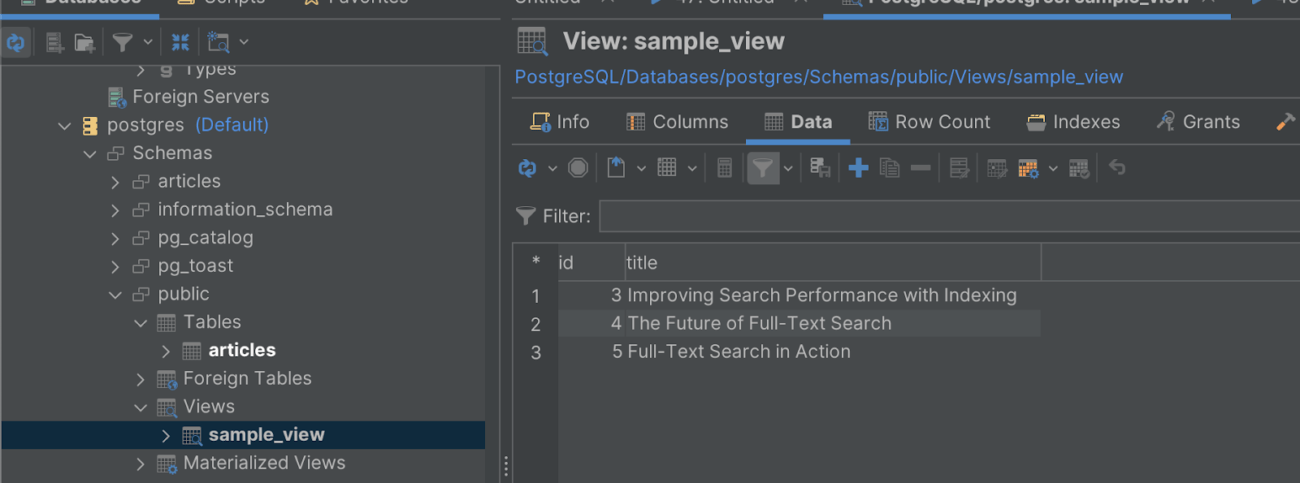Select the pg_catalog schema in tree
Viewport: 1300px width, 483px height.
point(205,238)
